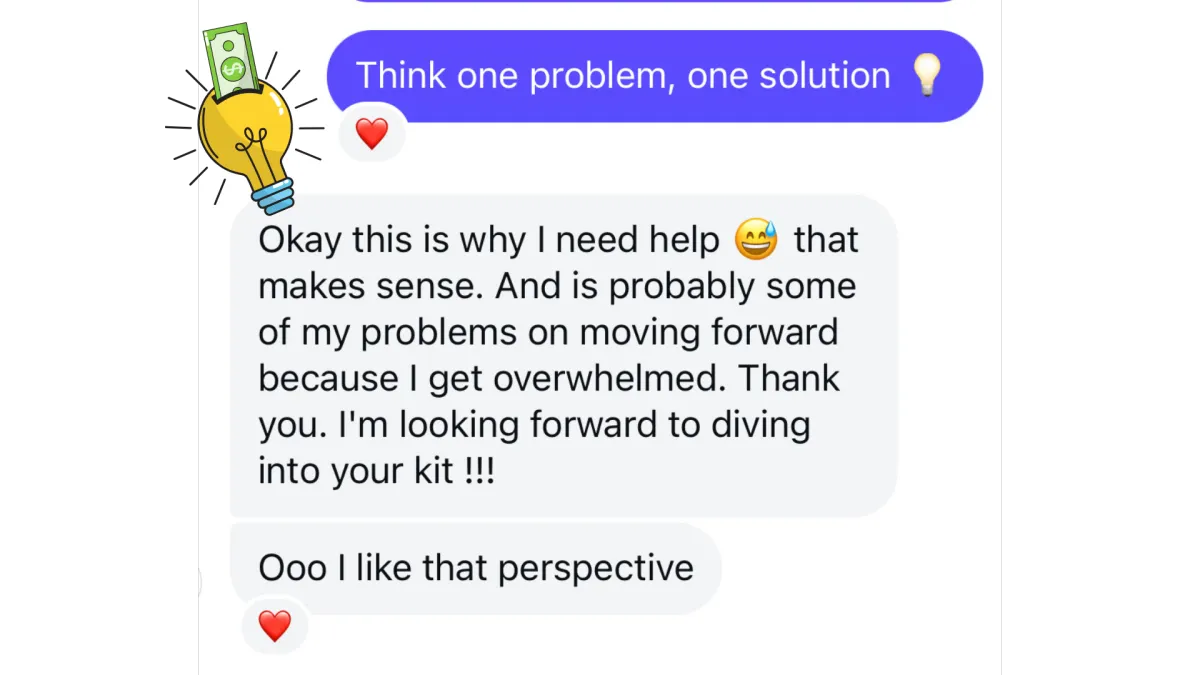The height and width of the screenshot is (675, 1200).
Task: Click the partial avatar circle beside the last message
Action: click(200, 583)
